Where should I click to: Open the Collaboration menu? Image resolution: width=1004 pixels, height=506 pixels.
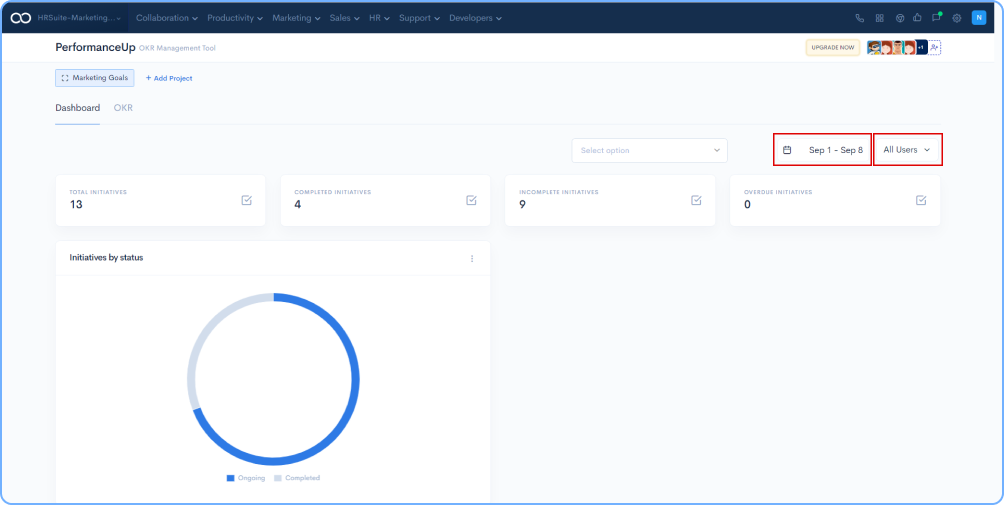coord(166,18)
